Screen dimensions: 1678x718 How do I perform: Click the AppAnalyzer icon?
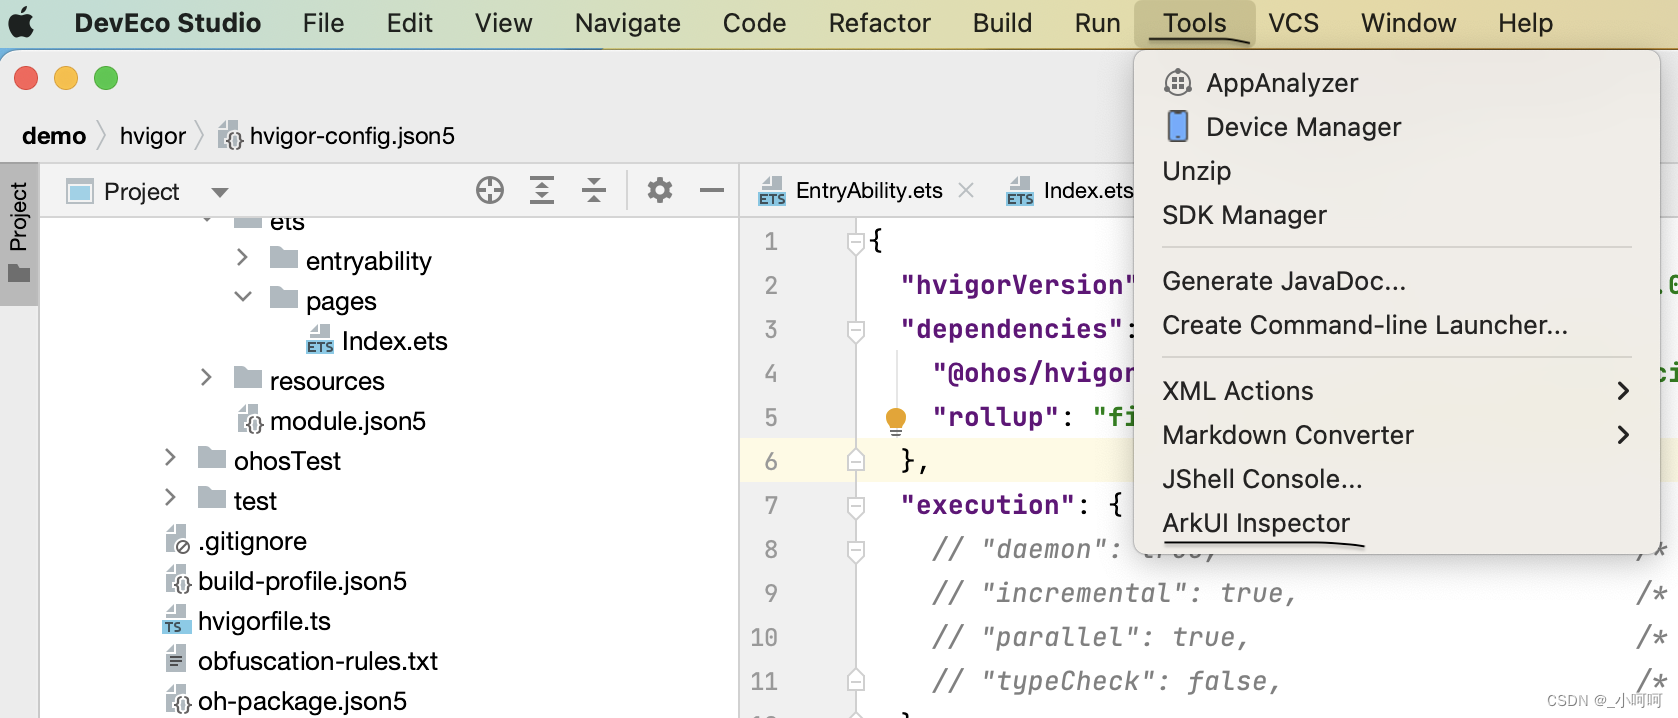1178,83
